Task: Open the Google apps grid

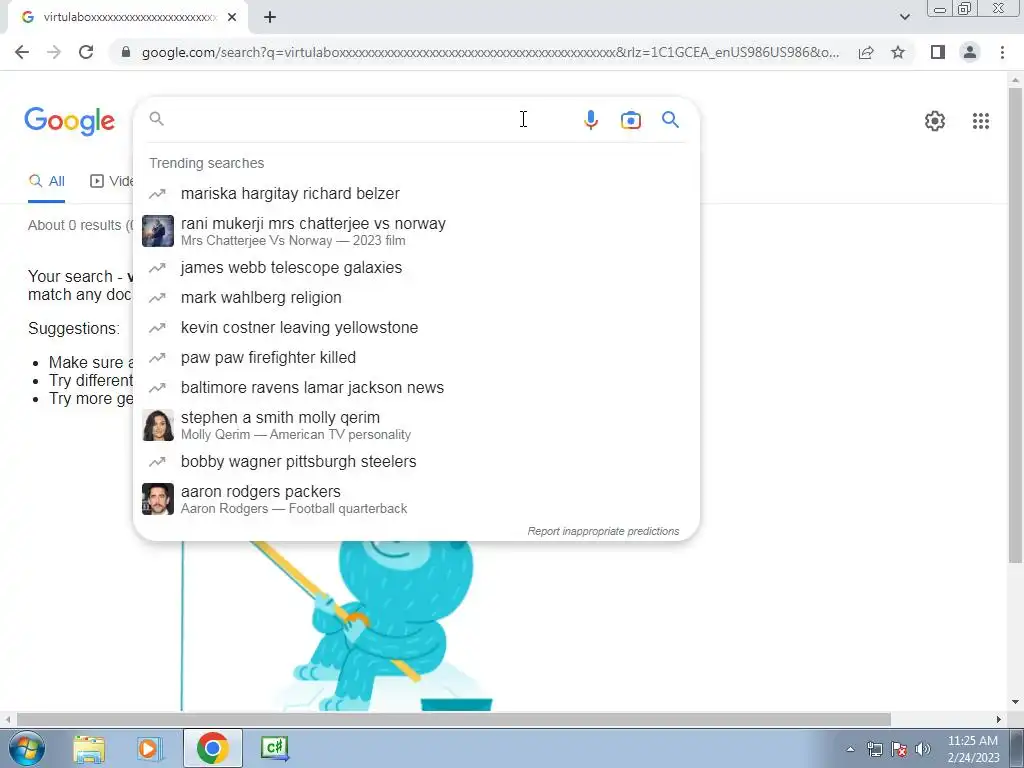Action: pyautogui.click(x=980, y=121)
